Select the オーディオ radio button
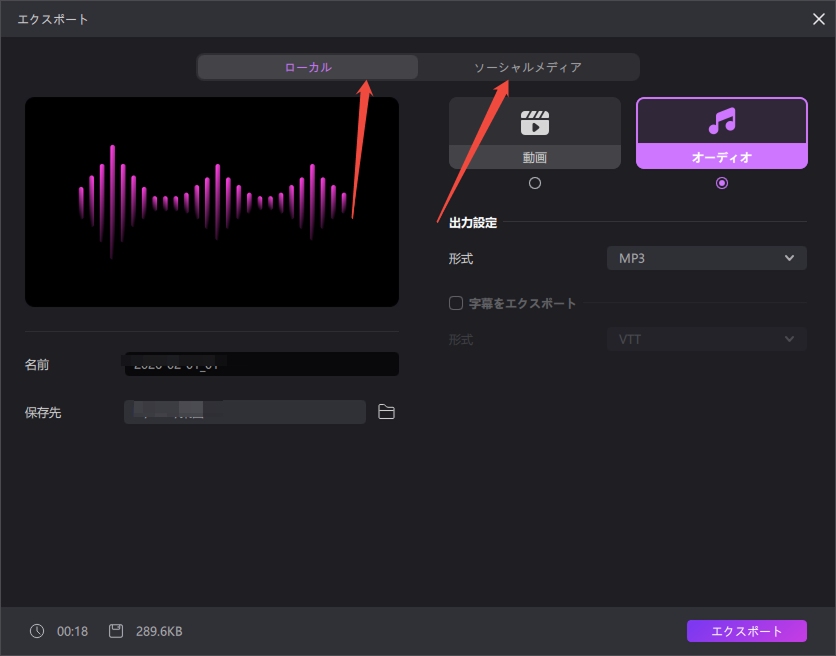 [x=722, y=183]
